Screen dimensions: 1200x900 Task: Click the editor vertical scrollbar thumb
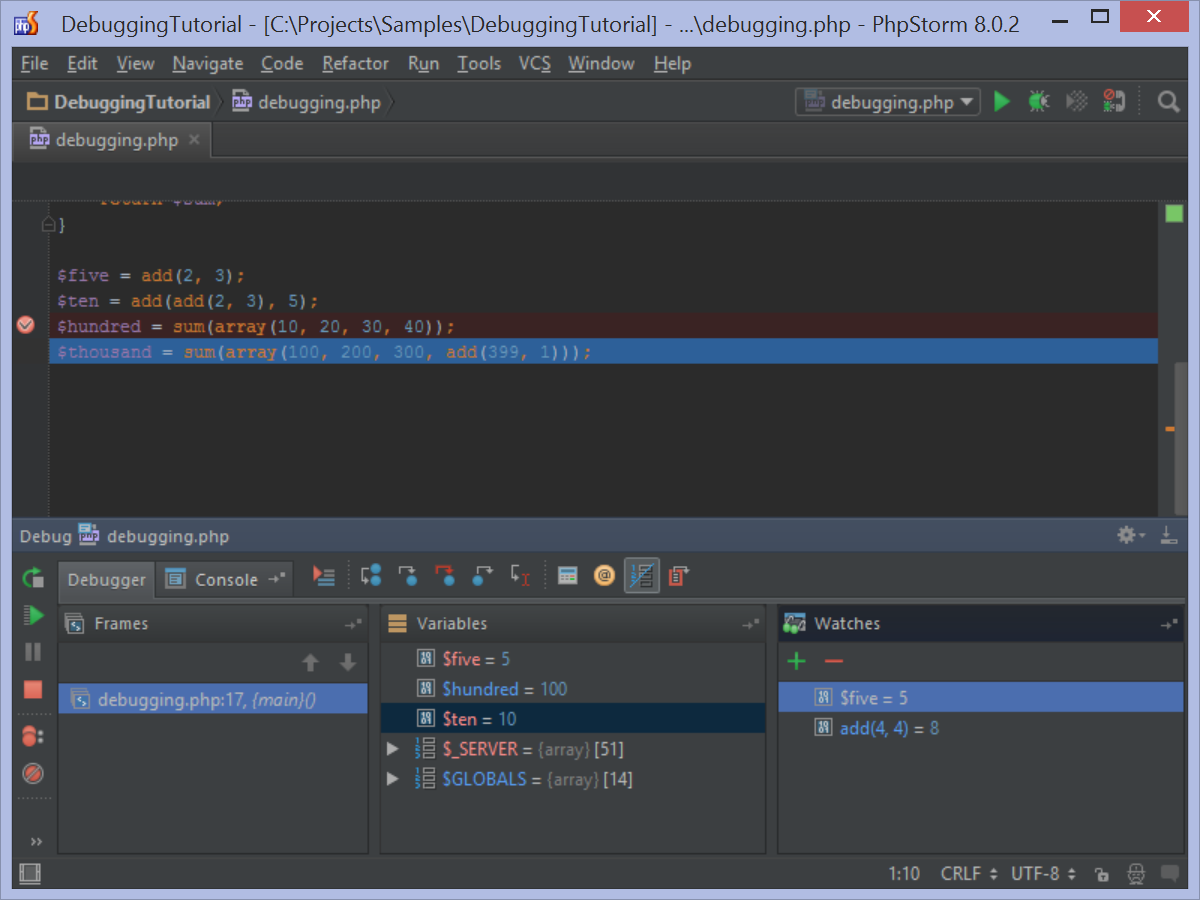(x=1181, y=440)
